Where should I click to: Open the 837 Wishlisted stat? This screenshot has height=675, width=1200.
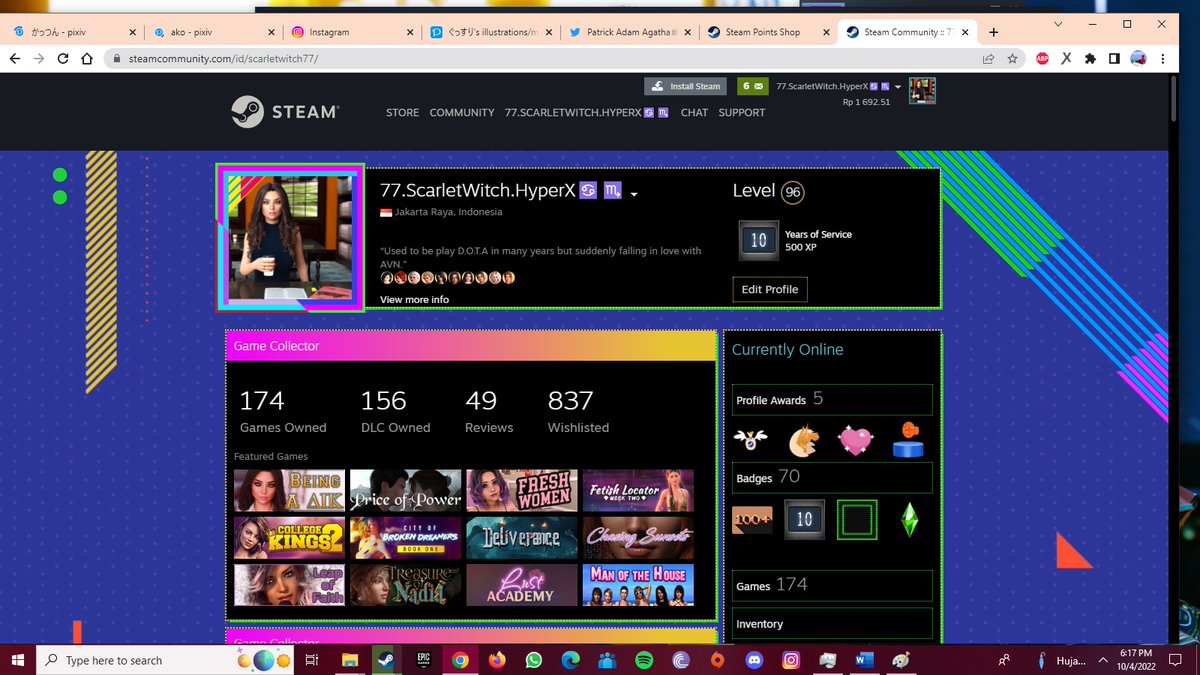click(578, 411)
